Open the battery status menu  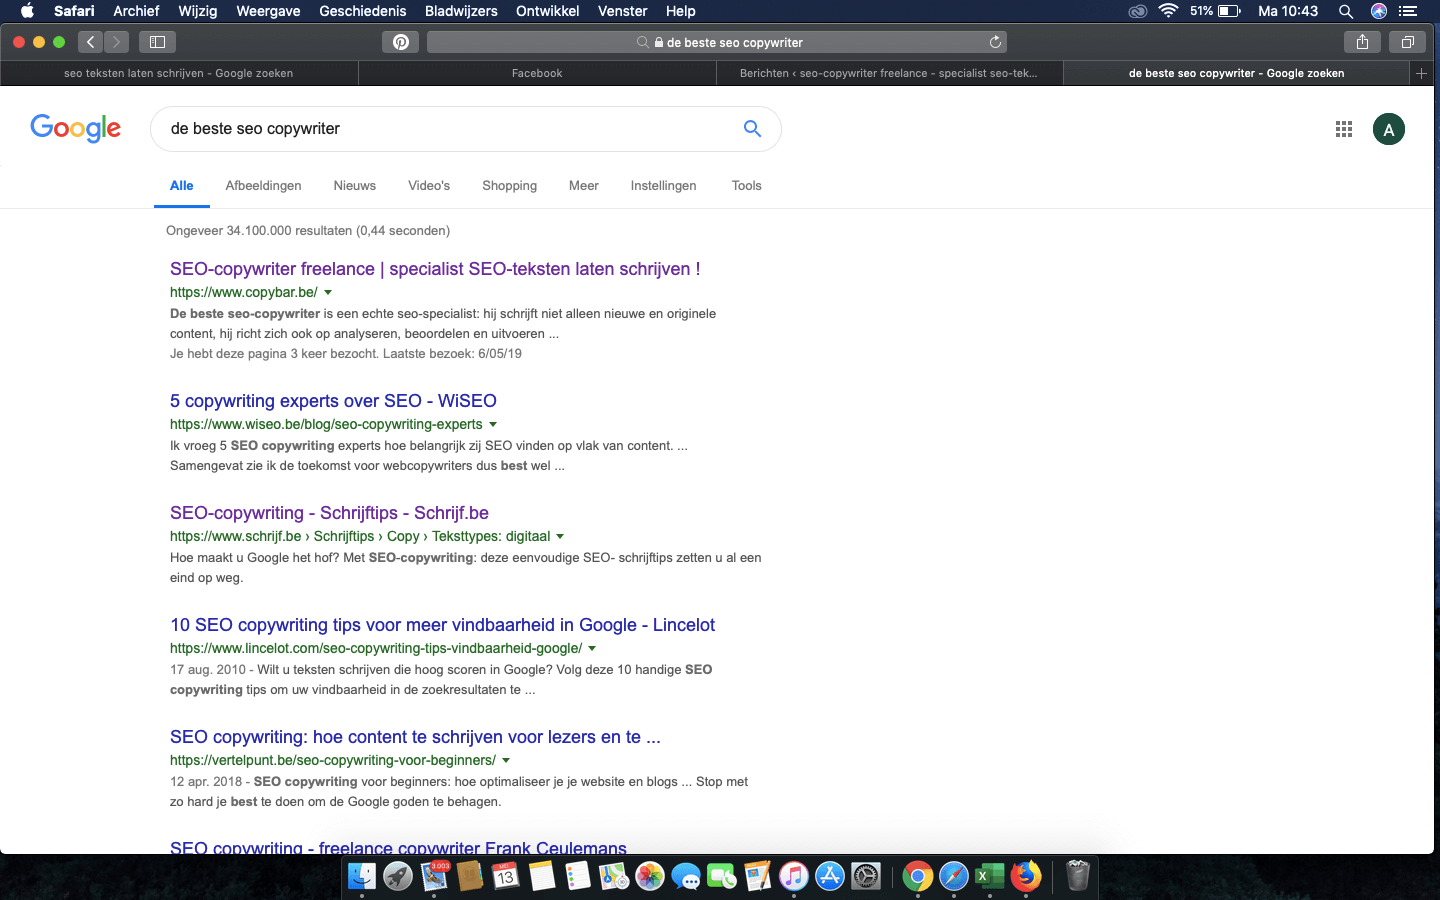(x=1215, y=11)
